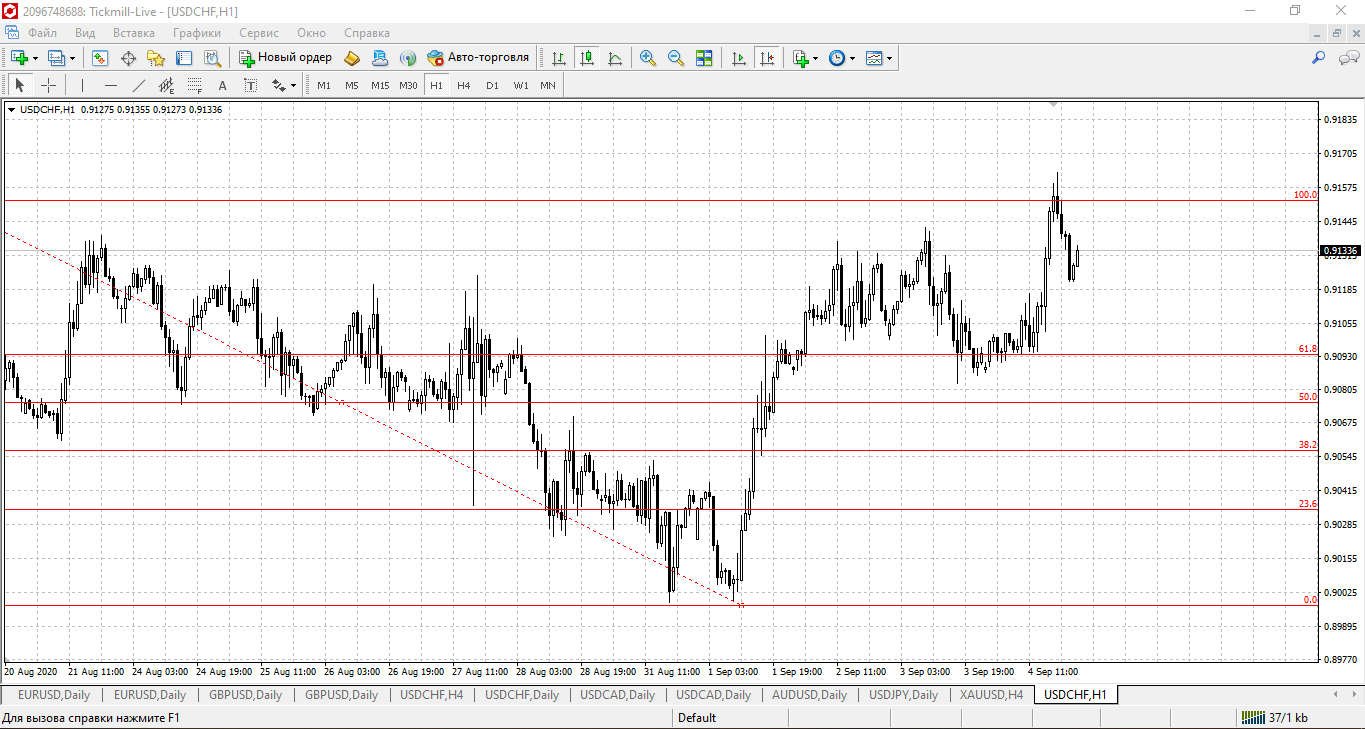This screenshot has height=729, width=1365.
Task: Open the Data Window crosshair icon
Action: pos(128,58)
